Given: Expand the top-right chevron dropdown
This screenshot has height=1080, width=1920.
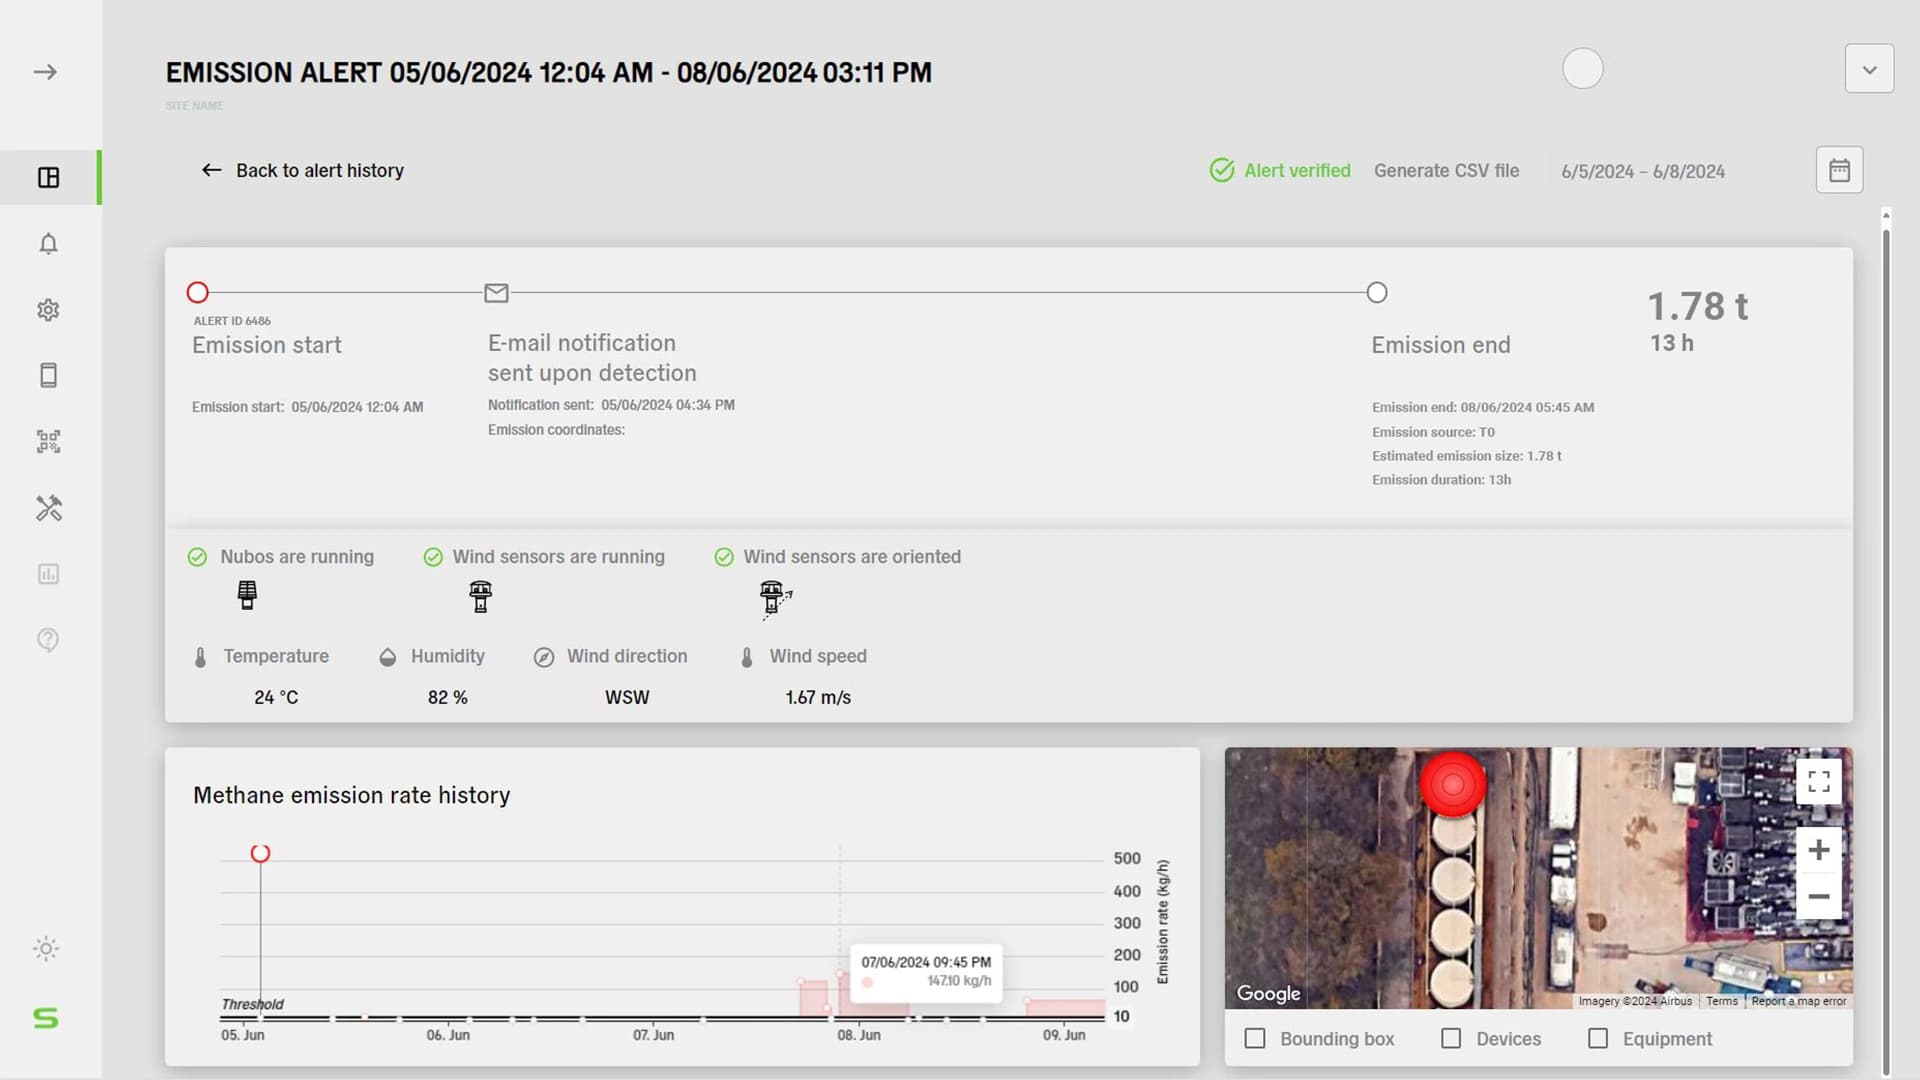Looking at the screenshot, I should 1869,70.
